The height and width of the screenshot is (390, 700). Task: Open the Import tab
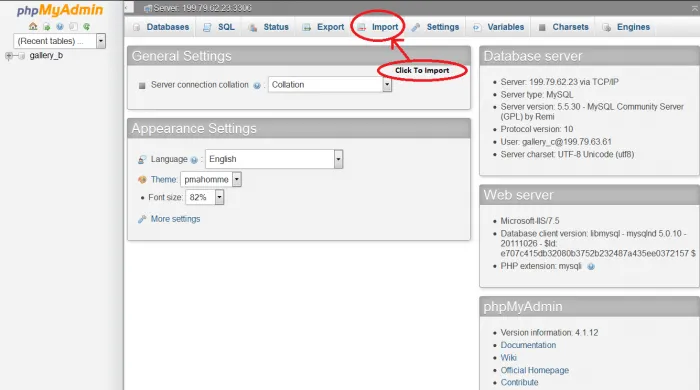(x=385, y=27)
